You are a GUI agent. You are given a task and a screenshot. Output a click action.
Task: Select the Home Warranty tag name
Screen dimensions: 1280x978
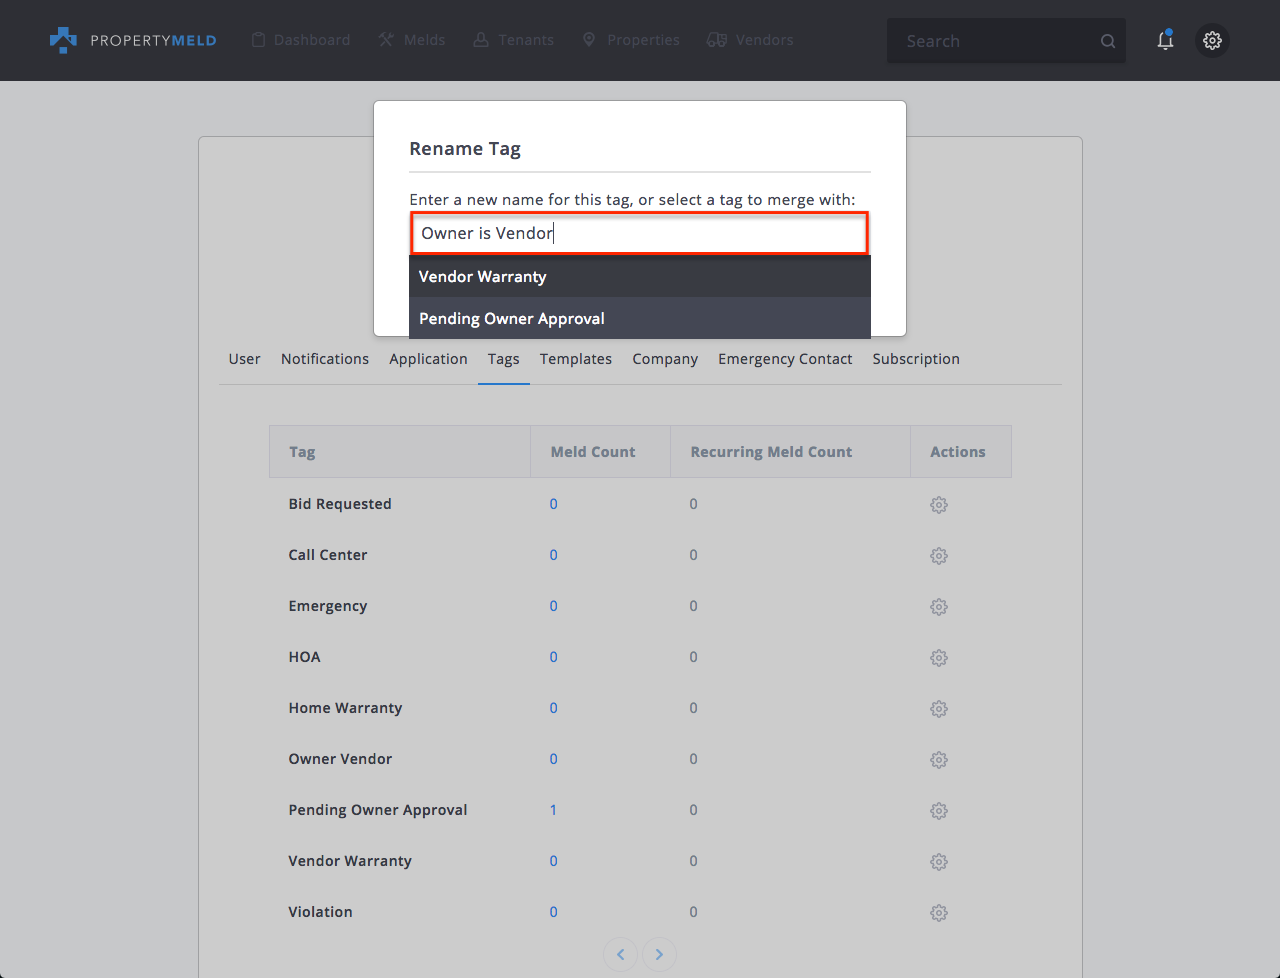pos(345,708)
